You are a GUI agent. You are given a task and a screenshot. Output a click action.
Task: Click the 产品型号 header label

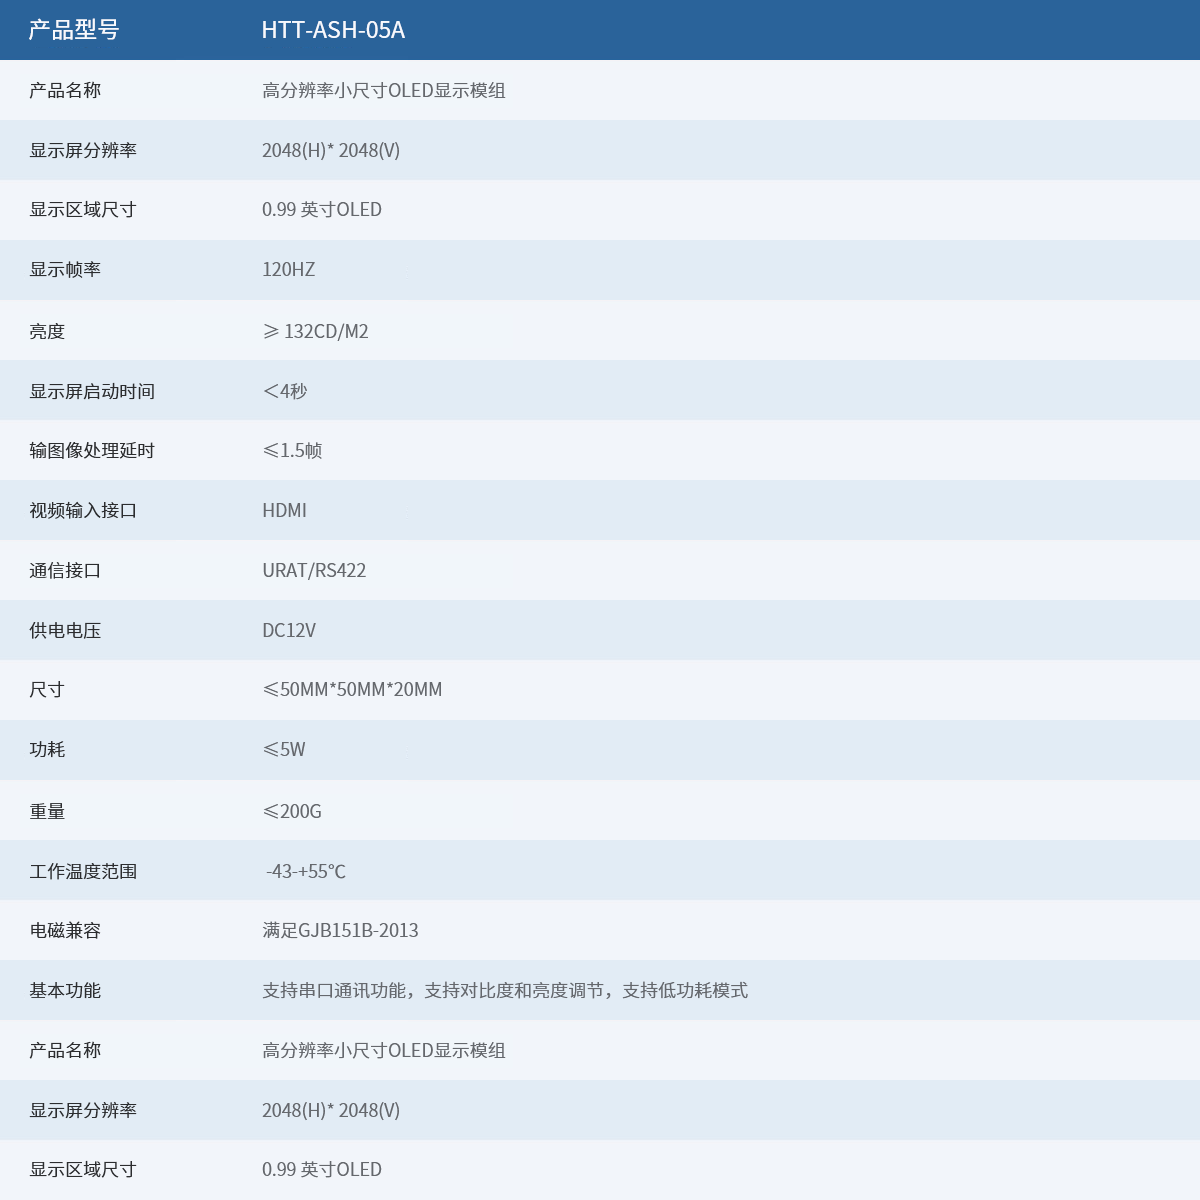click(74, 30)
